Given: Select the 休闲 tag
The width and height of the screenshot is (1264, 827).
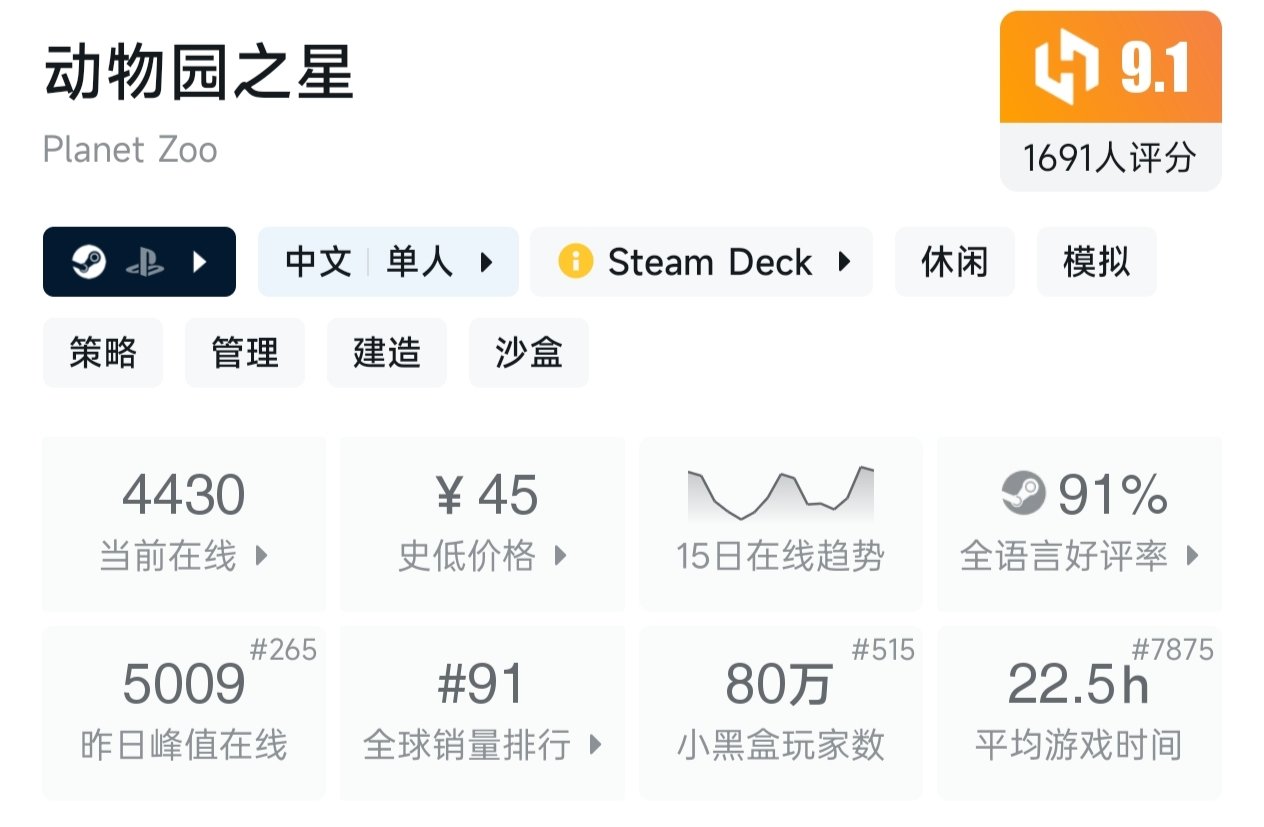Looking at the screenshot, I should 954,262.
